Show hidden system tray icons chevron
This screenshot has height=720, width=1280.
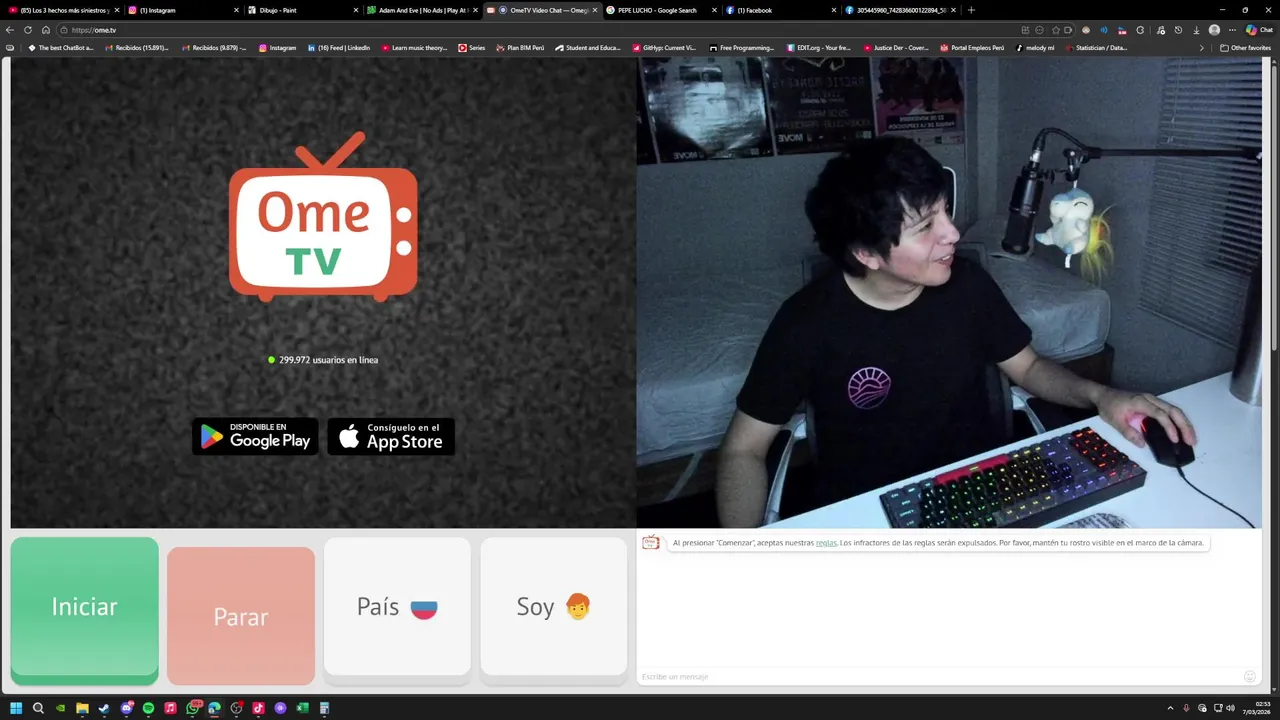[1170, 708]
